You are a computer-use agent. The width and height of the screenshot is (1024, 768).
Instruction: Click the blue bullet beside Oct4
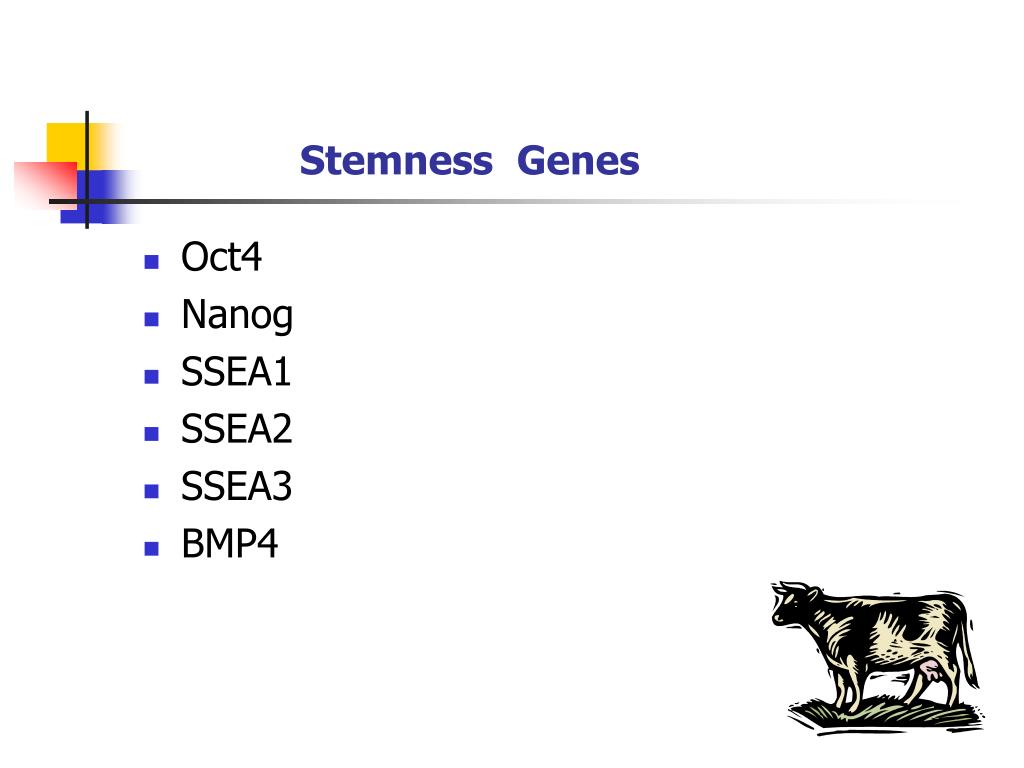[x=152, y=262]
